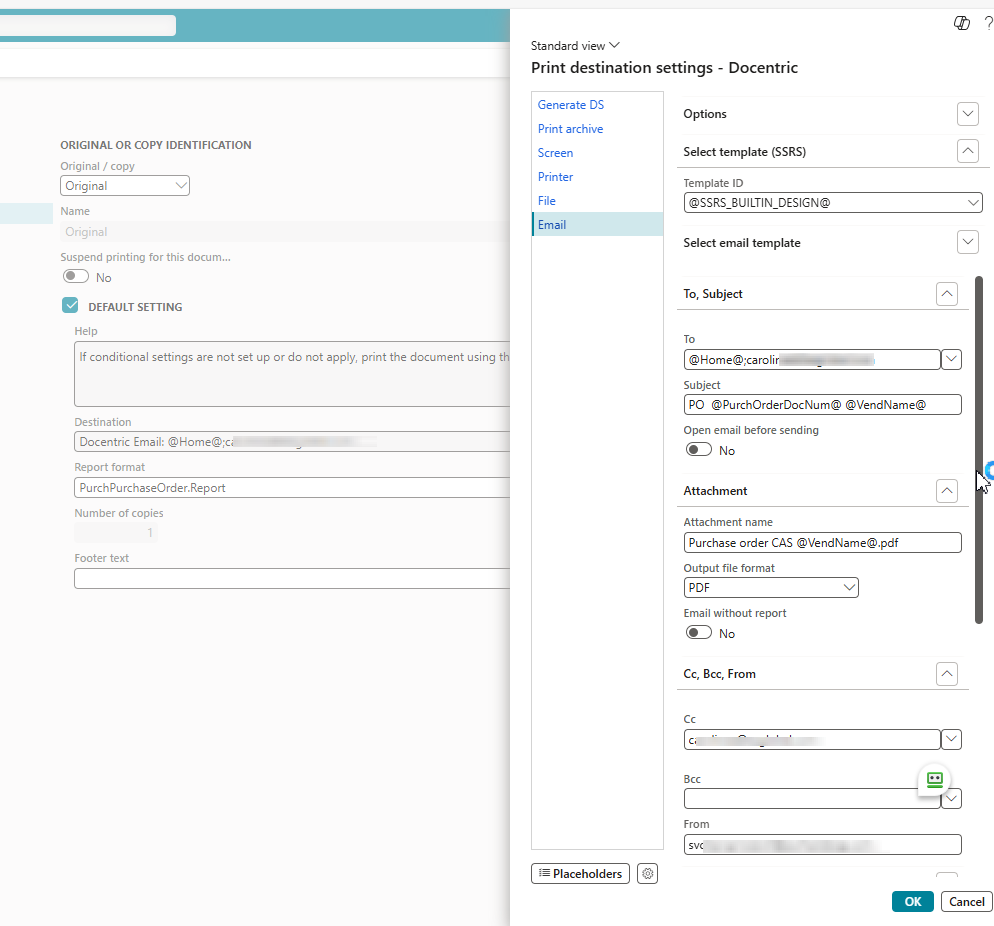Image resolution: width=994 pixels, height=926 pixels.
Task: Open the To field dropdown arrow
Action: 951,359
